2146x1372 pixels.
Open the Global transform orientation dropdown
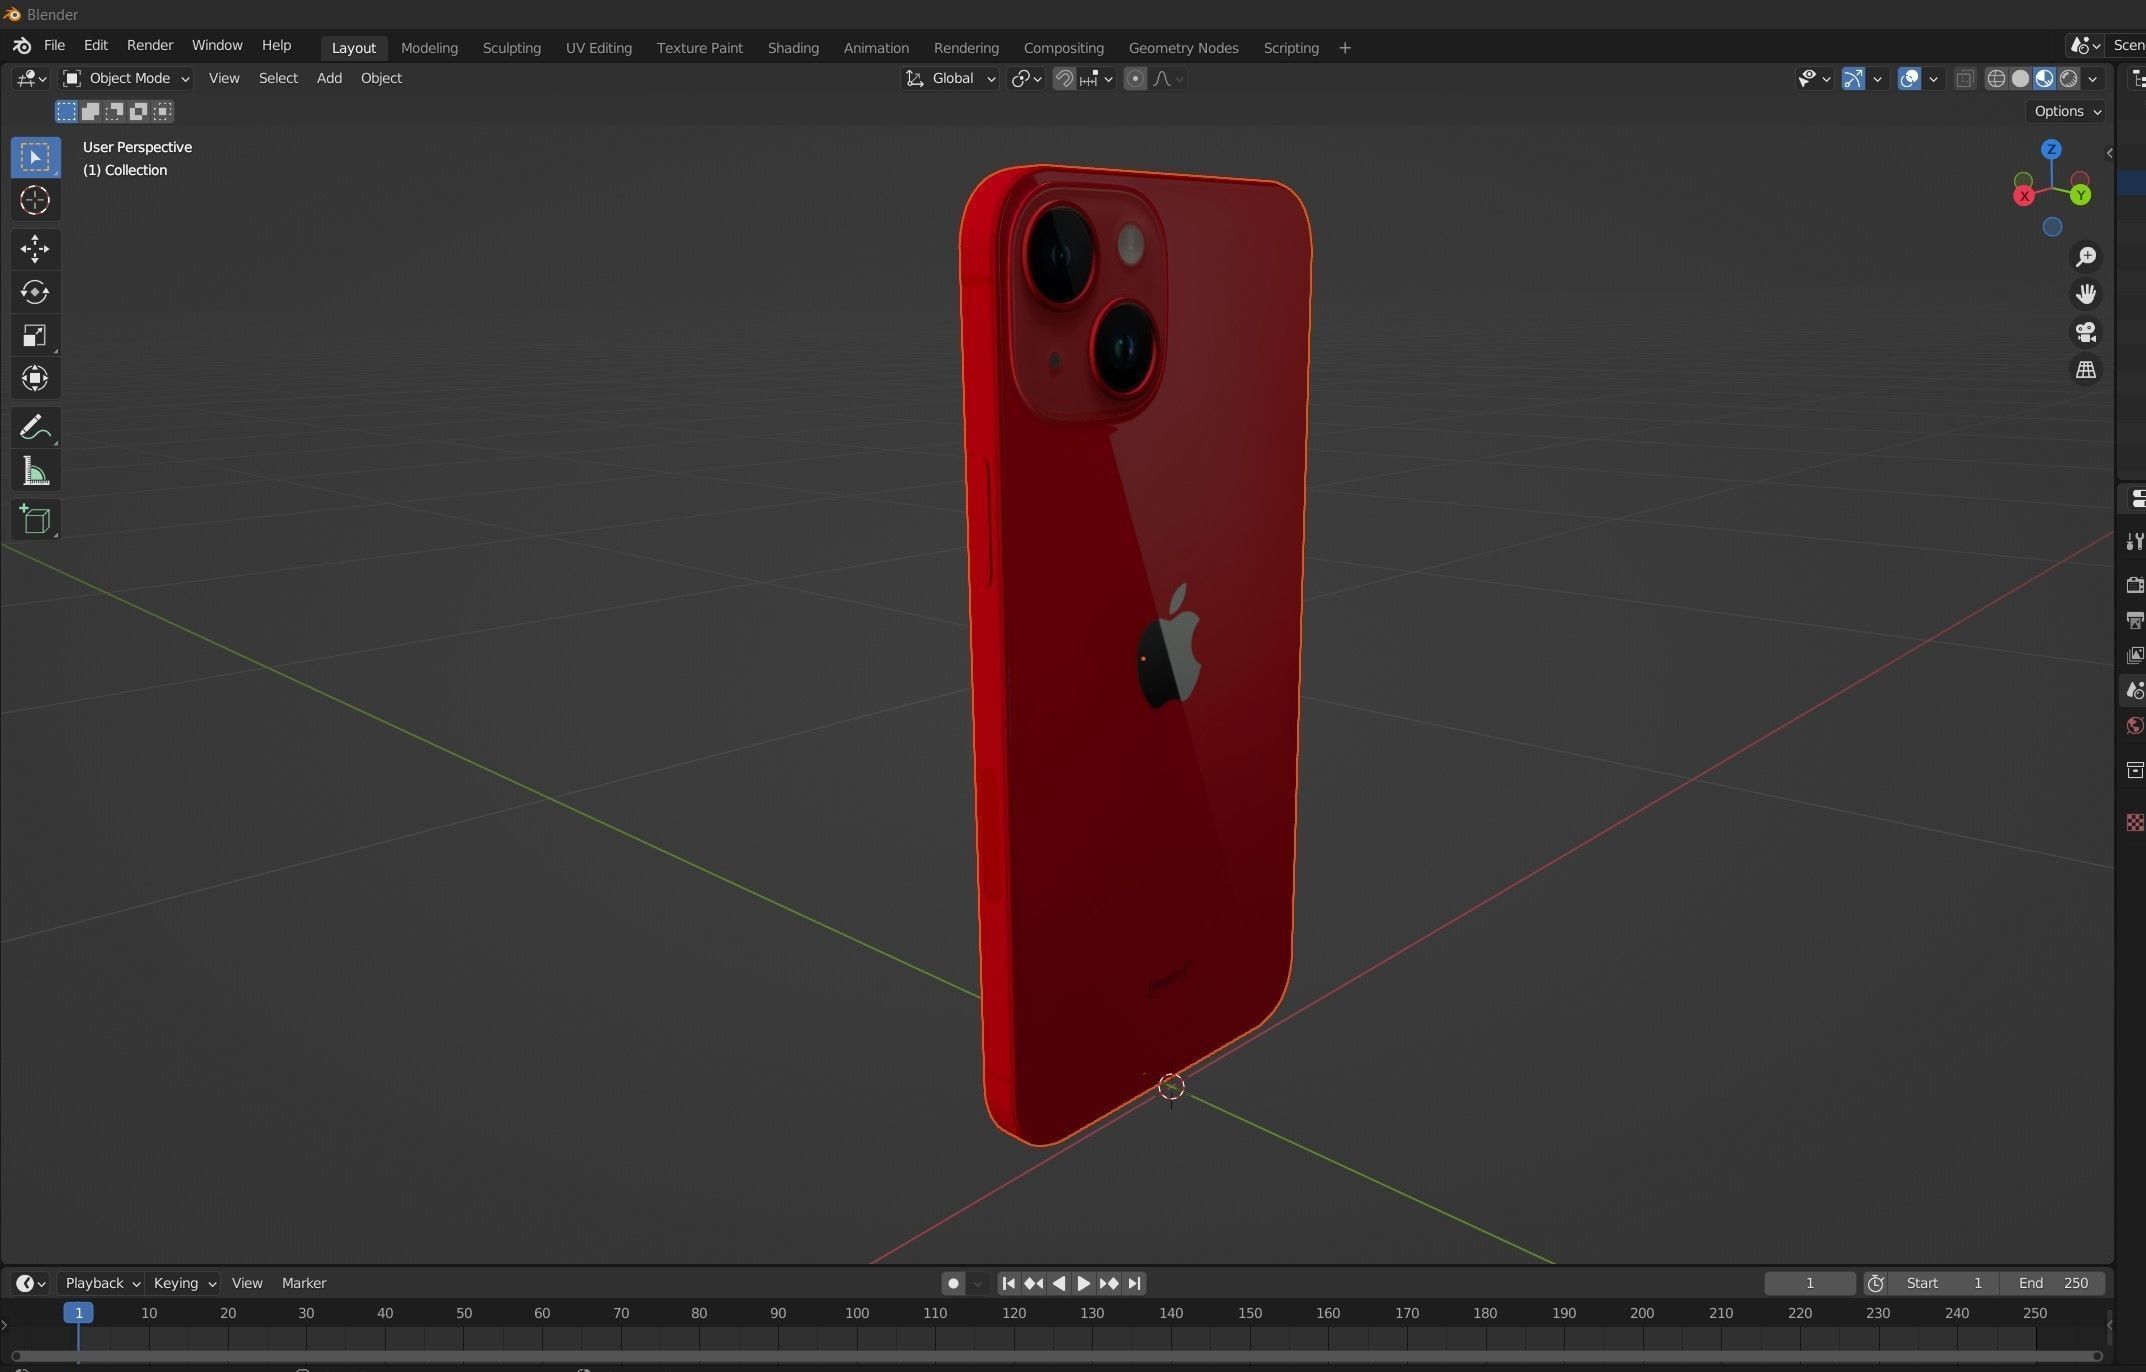[950, 78]
